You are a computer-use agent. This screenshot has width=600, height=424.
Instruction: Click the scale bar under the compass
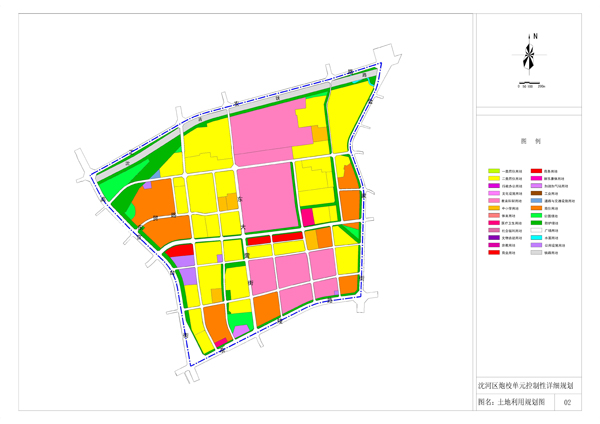pyautogui.click(x=529, y=85)
